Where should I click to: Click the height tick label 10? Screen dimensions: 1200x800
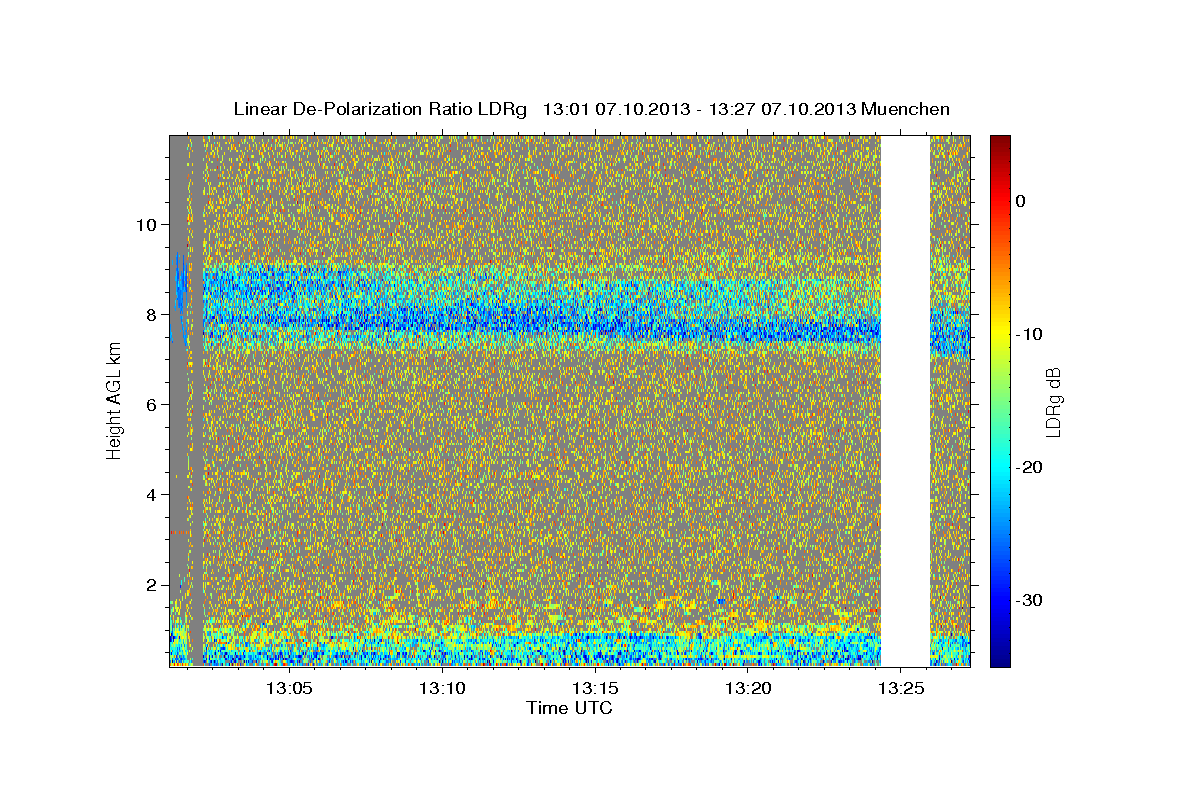pyautogui.click(x=148, y=224)
